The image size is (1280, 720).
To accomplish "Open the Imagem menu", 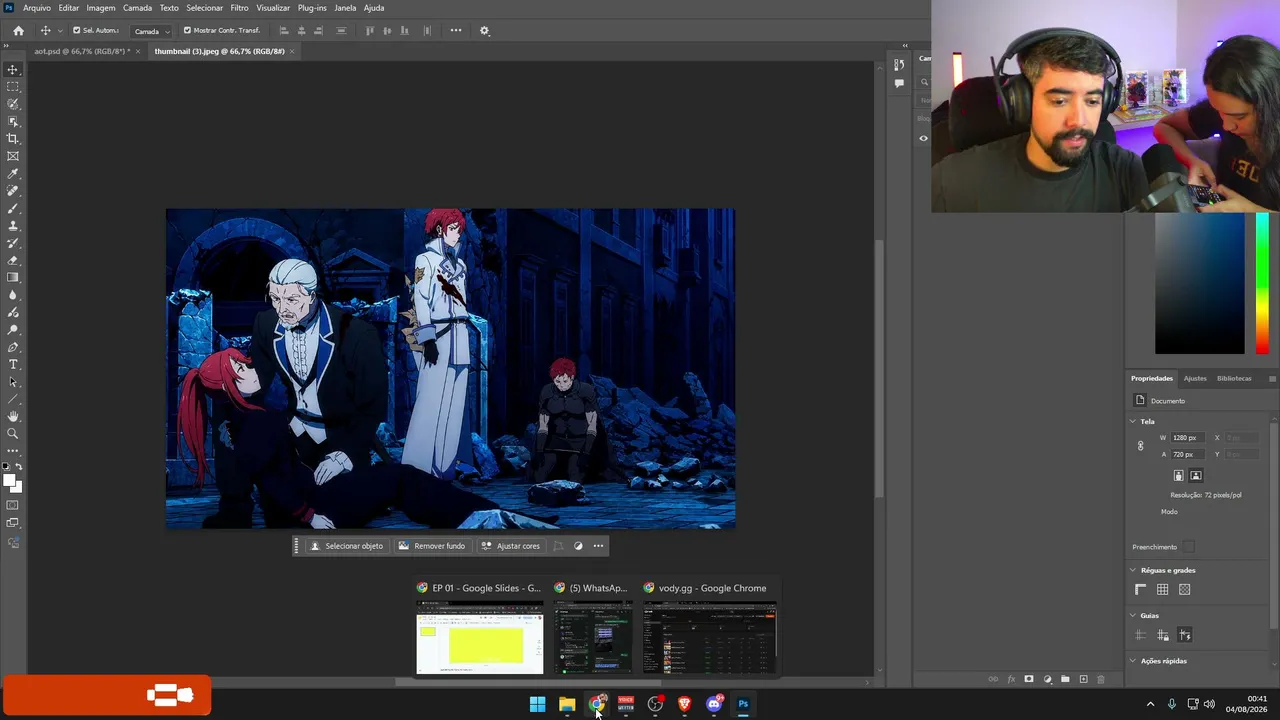I will pos(101,8).
